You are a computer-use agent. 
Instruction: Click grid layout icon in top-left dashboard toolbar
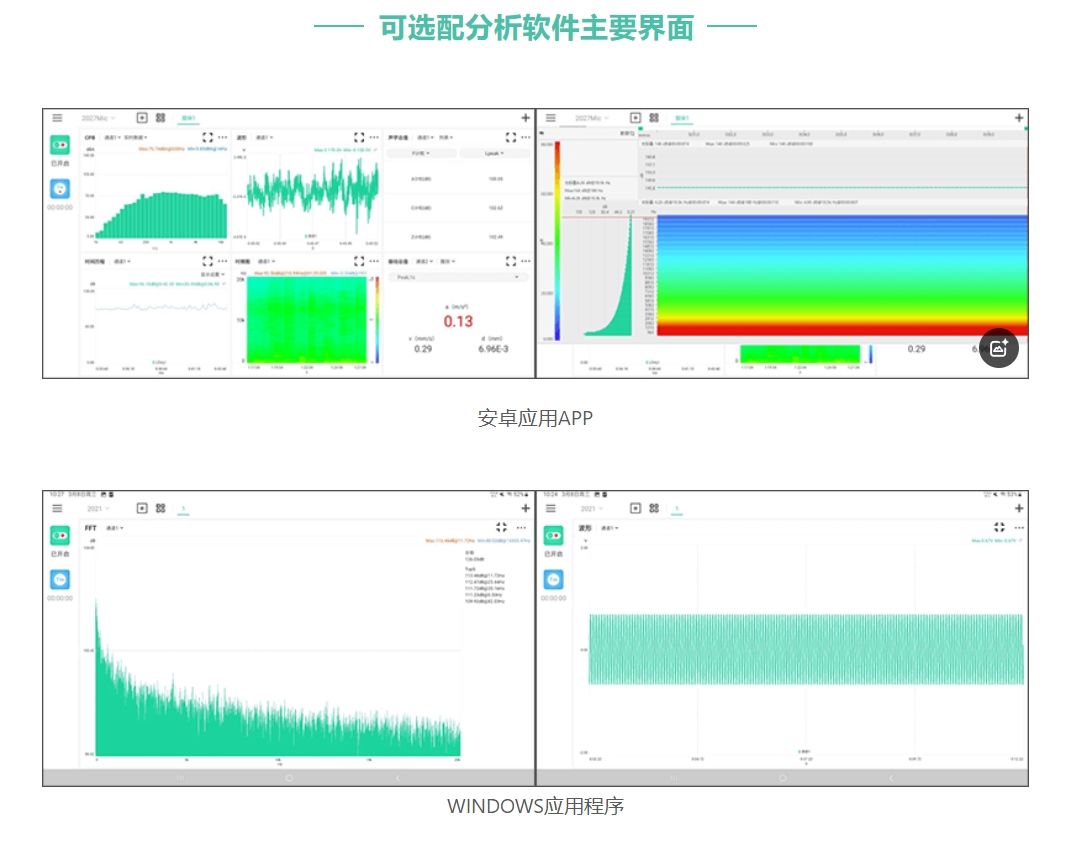point(160,118)
